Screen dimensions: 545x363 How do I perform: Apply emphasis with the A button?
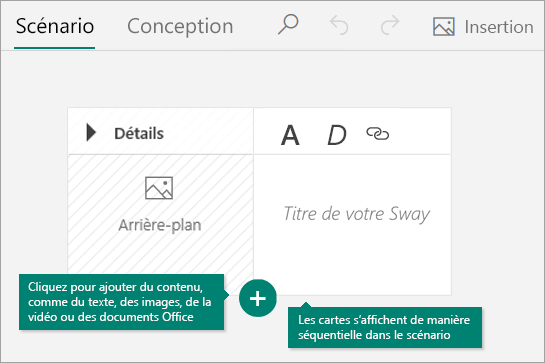click(290, 135)
